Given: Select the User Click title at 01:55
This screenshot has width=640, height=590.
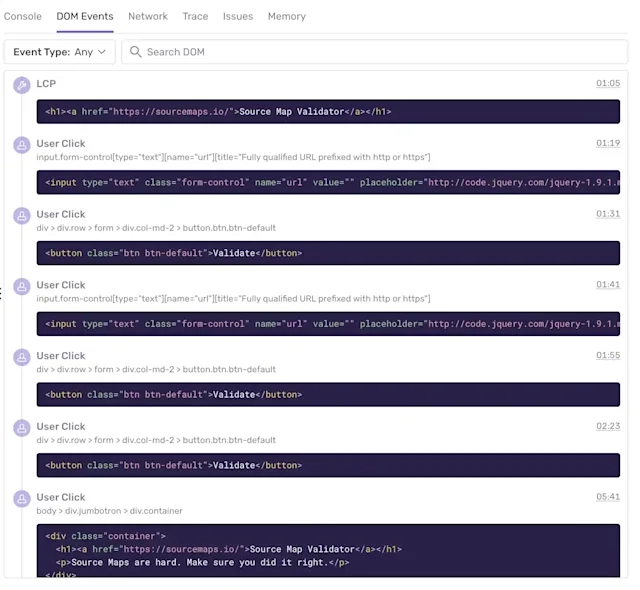Looking at the screenshot, I should tap(61, 356).
